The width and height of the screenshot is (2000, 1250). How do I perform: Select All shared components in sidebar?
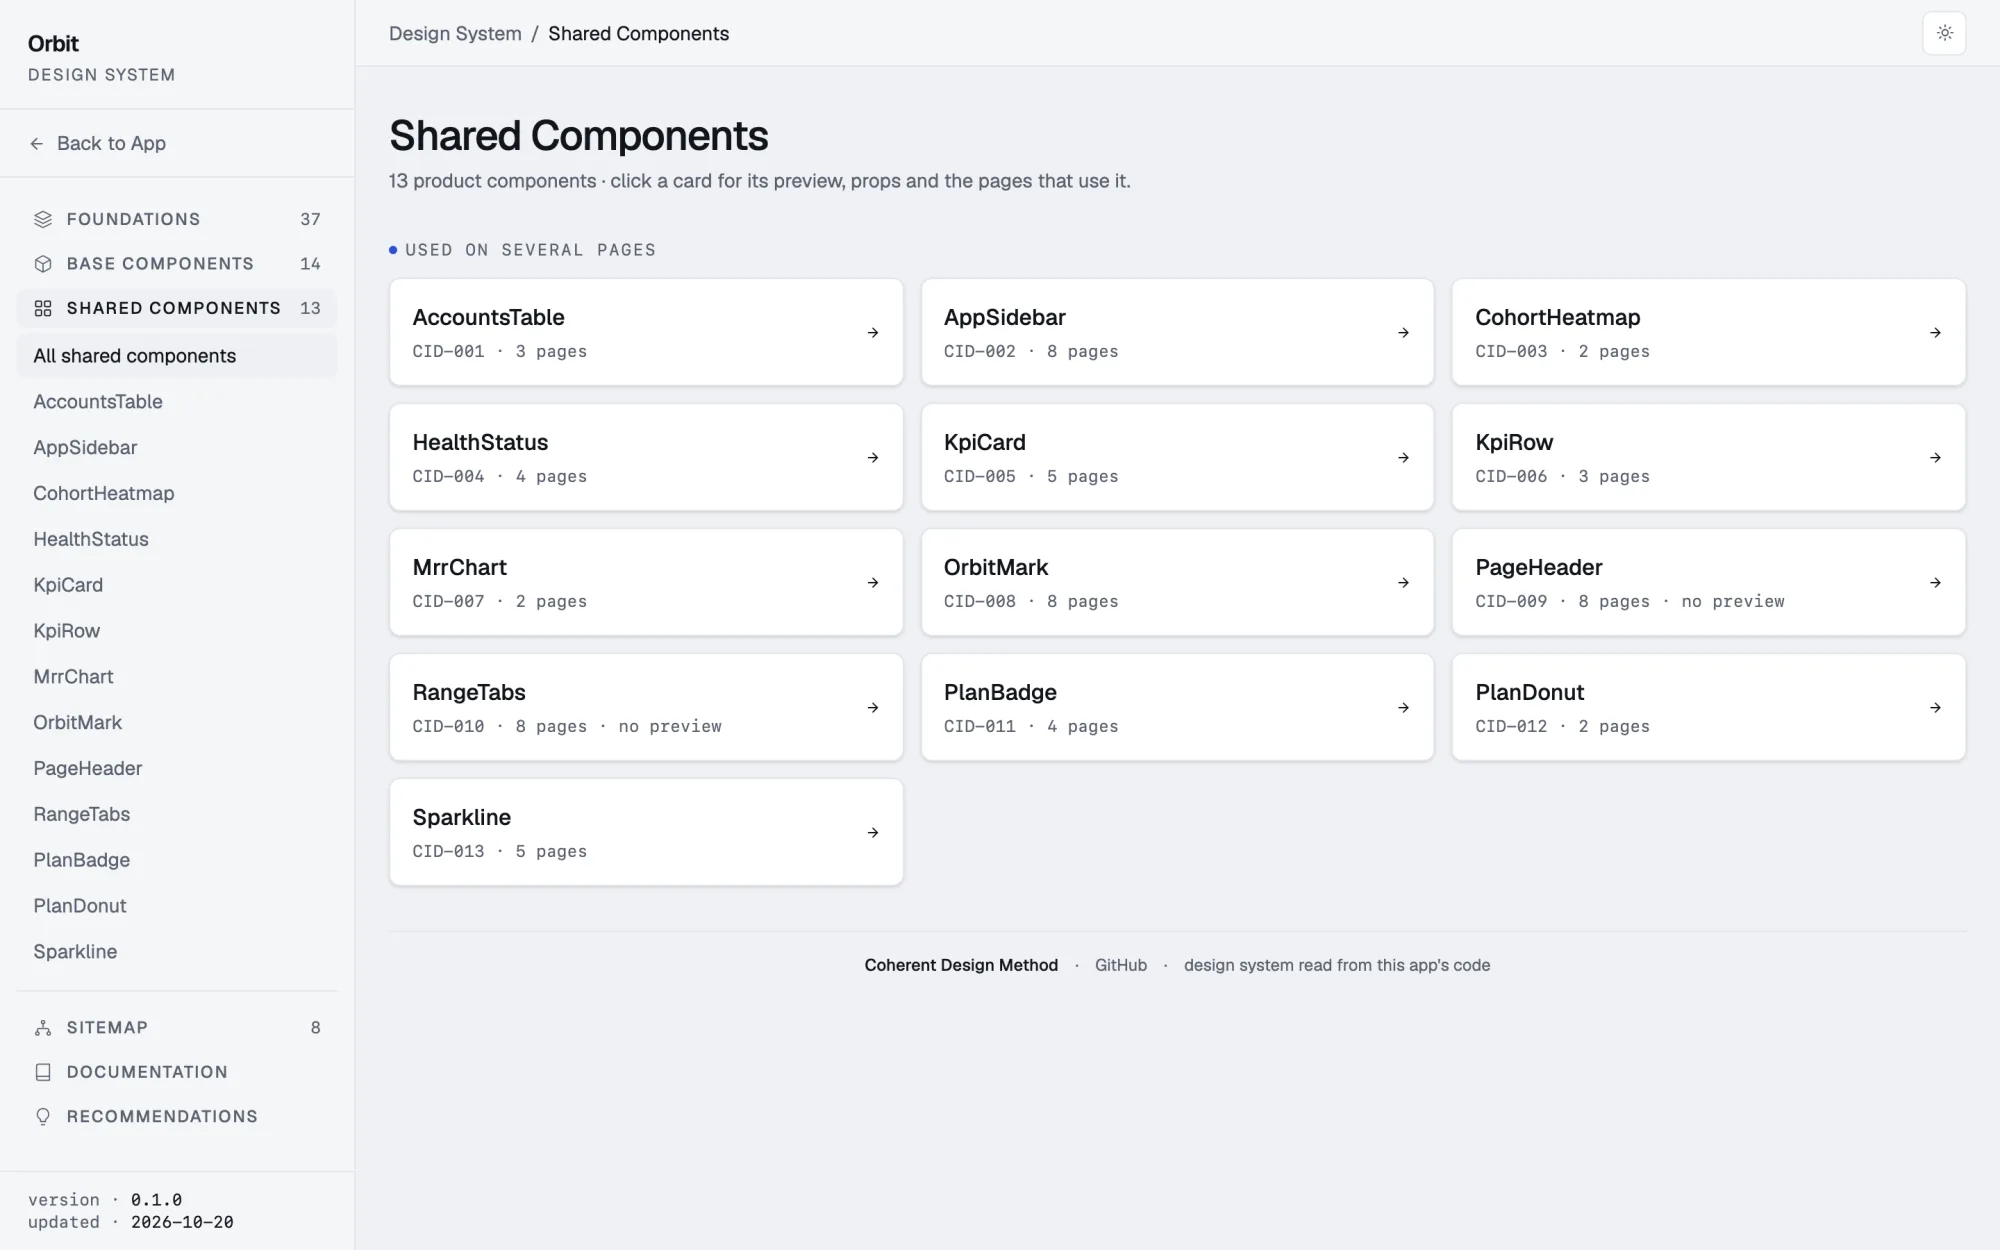pos(177,356)
